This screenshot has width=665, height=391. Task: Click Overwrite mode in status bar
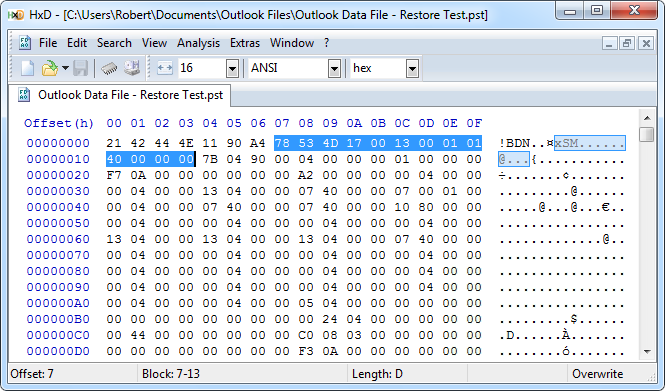[597, 374]
